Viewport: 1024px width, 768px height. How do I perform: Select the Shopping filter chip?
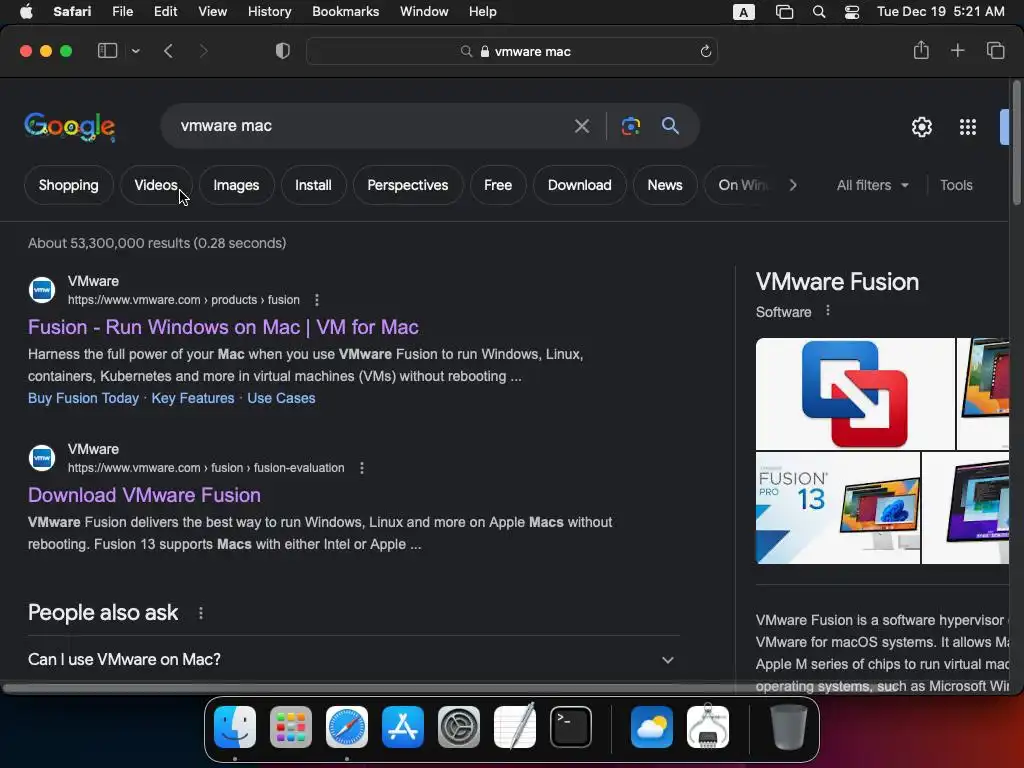(69, 185)
